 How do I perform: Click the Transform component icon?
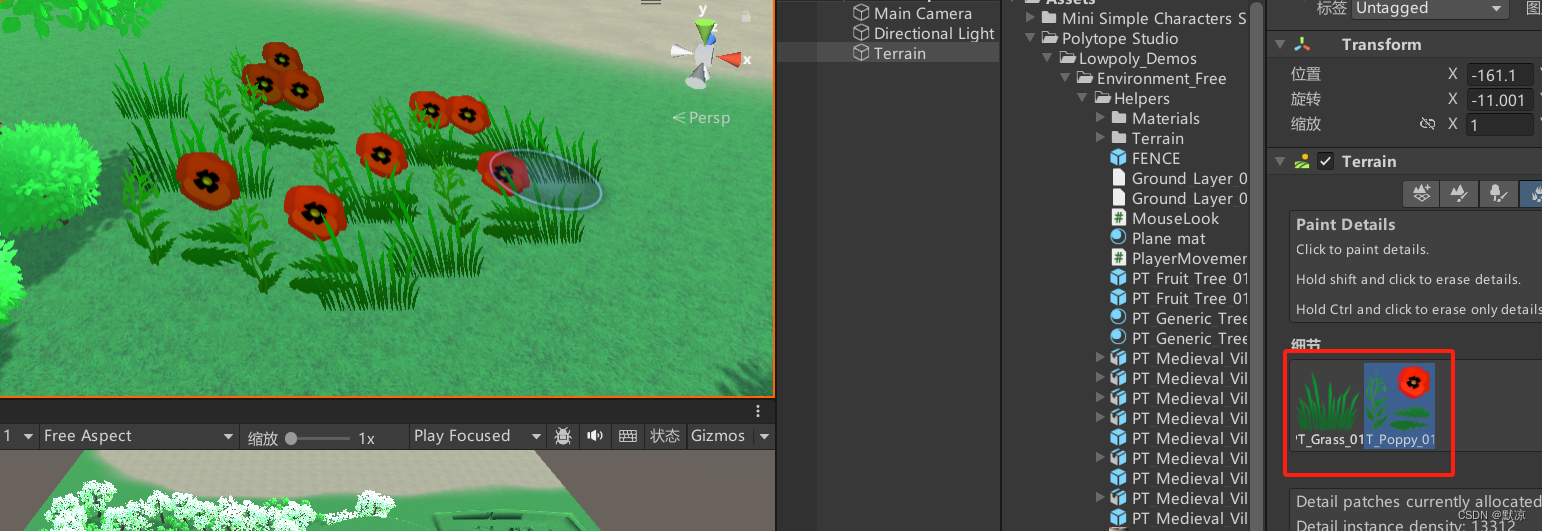coord(1302,44)
